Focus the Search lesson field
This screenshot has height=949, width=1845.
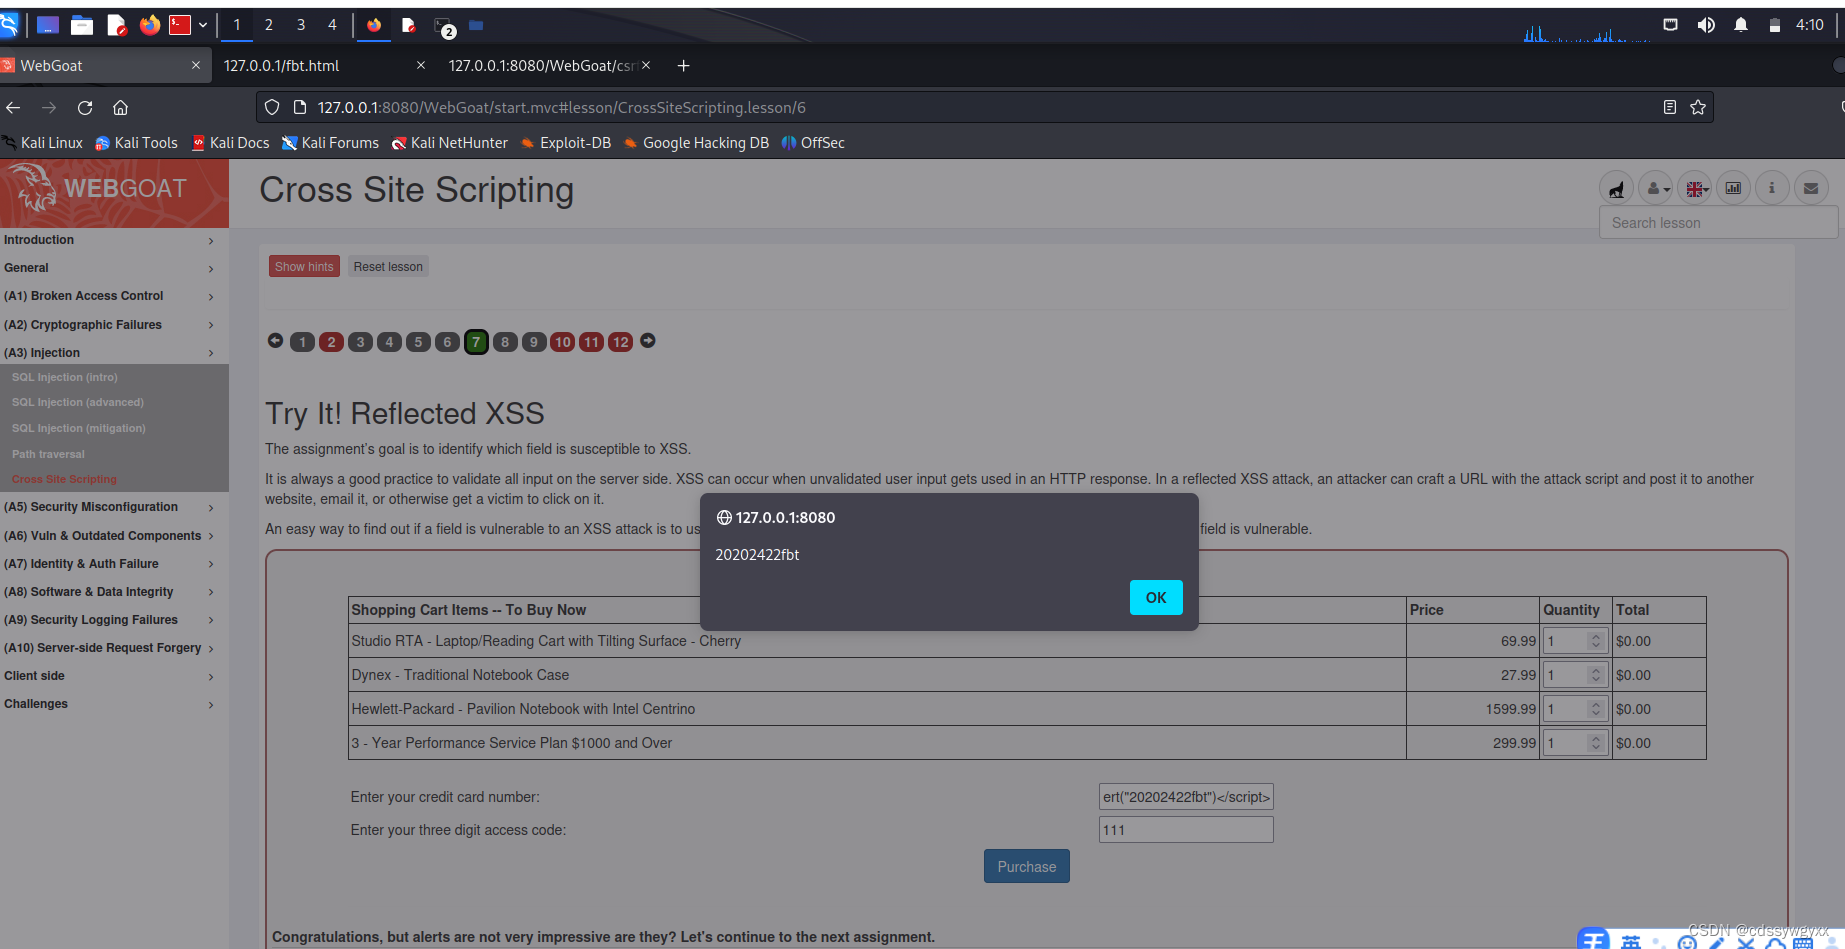point(1718,223)
